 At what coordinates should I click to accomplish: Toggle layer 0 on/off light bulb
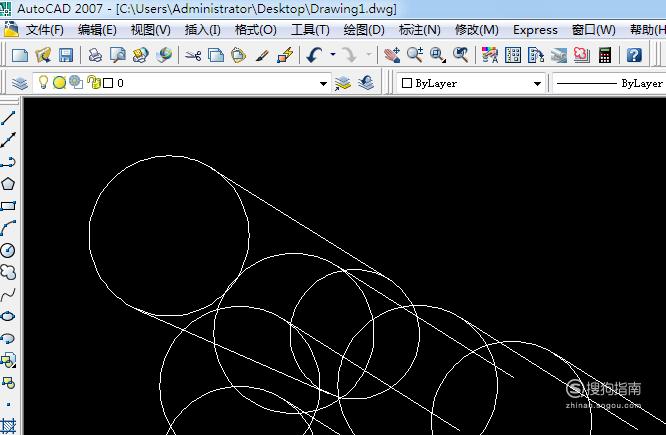43,82
